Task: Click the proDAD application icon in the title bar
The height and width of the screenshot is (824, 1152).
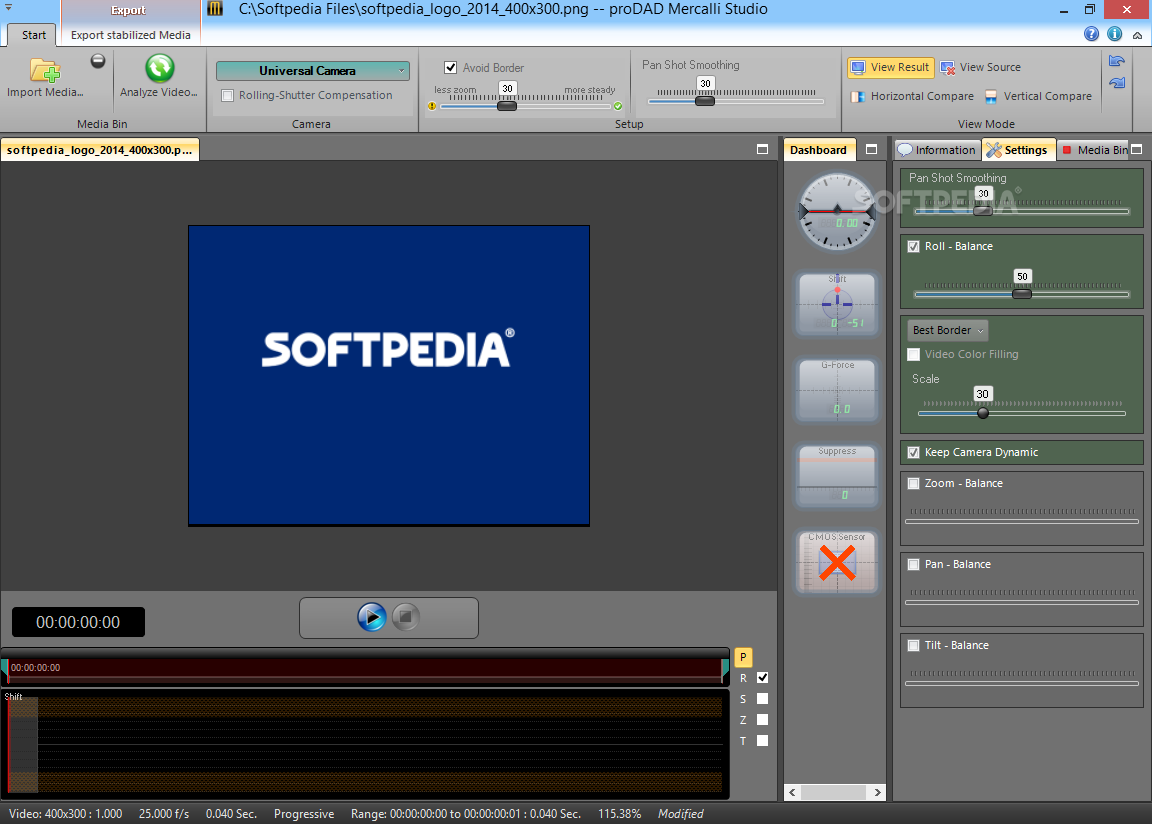Action: pos(215,9)
